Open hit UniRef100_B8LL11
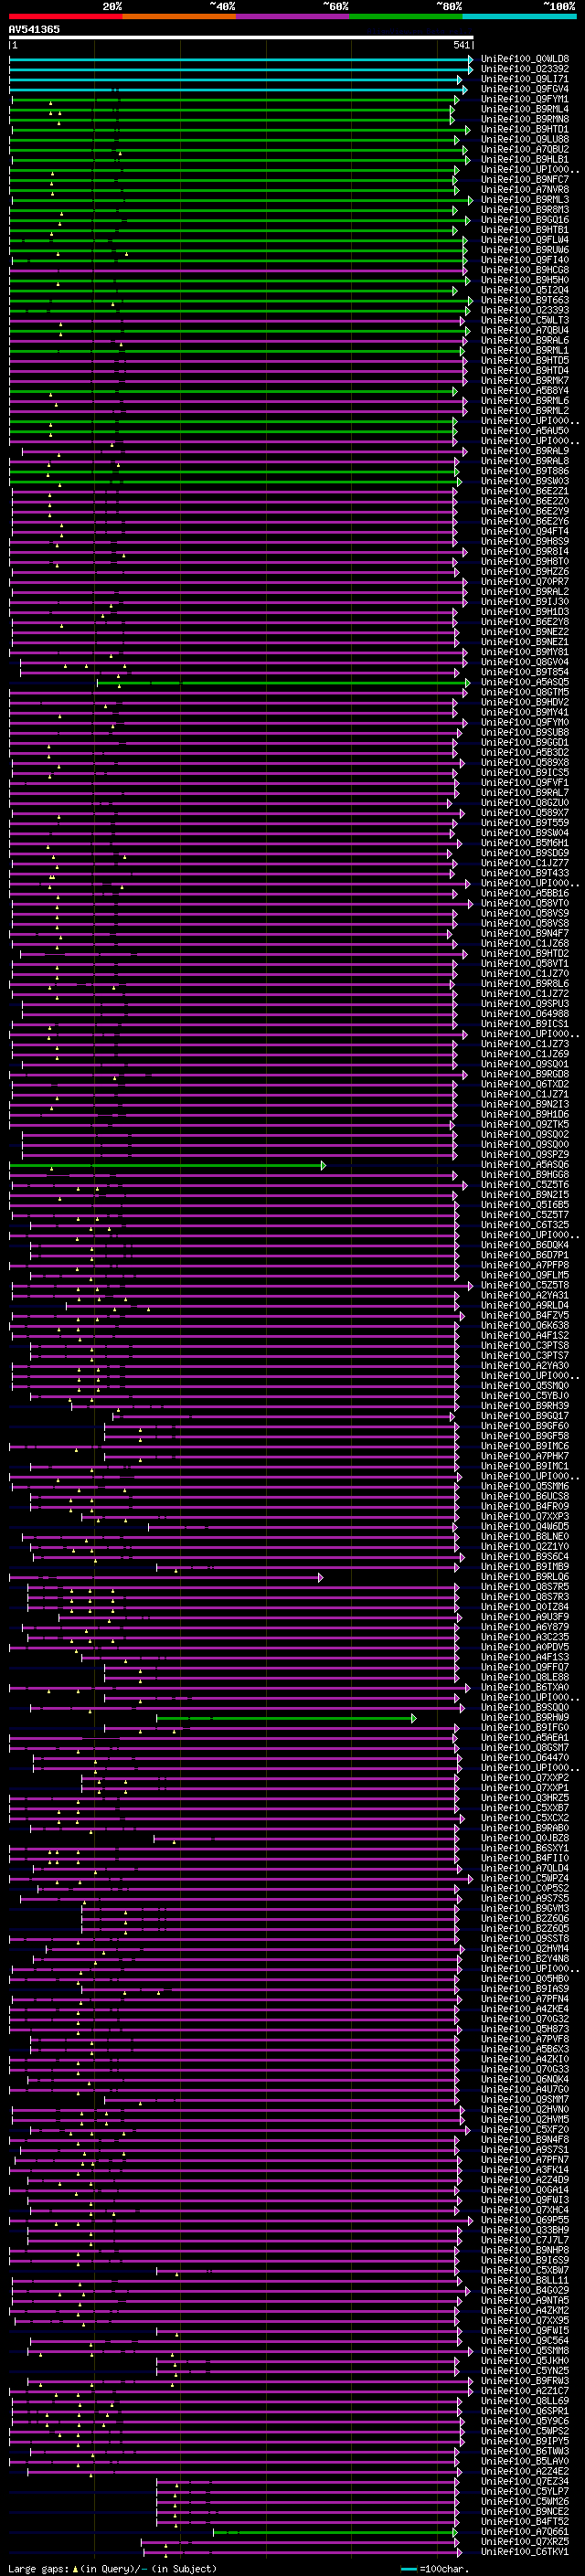 (524, 2281)
